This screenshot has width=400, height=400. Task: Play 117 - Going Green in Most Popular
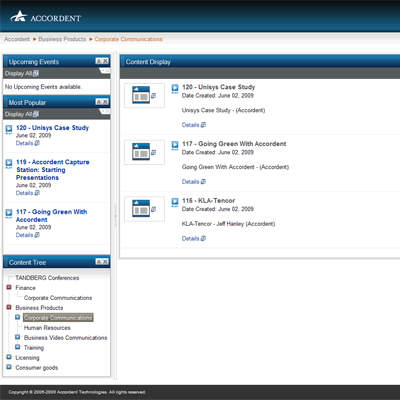click(x=9, y=213)
